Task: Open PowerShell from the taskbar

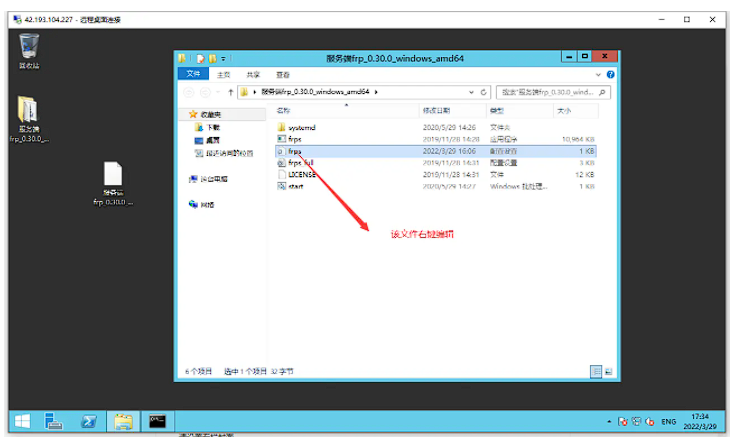Action: (87, 421)
